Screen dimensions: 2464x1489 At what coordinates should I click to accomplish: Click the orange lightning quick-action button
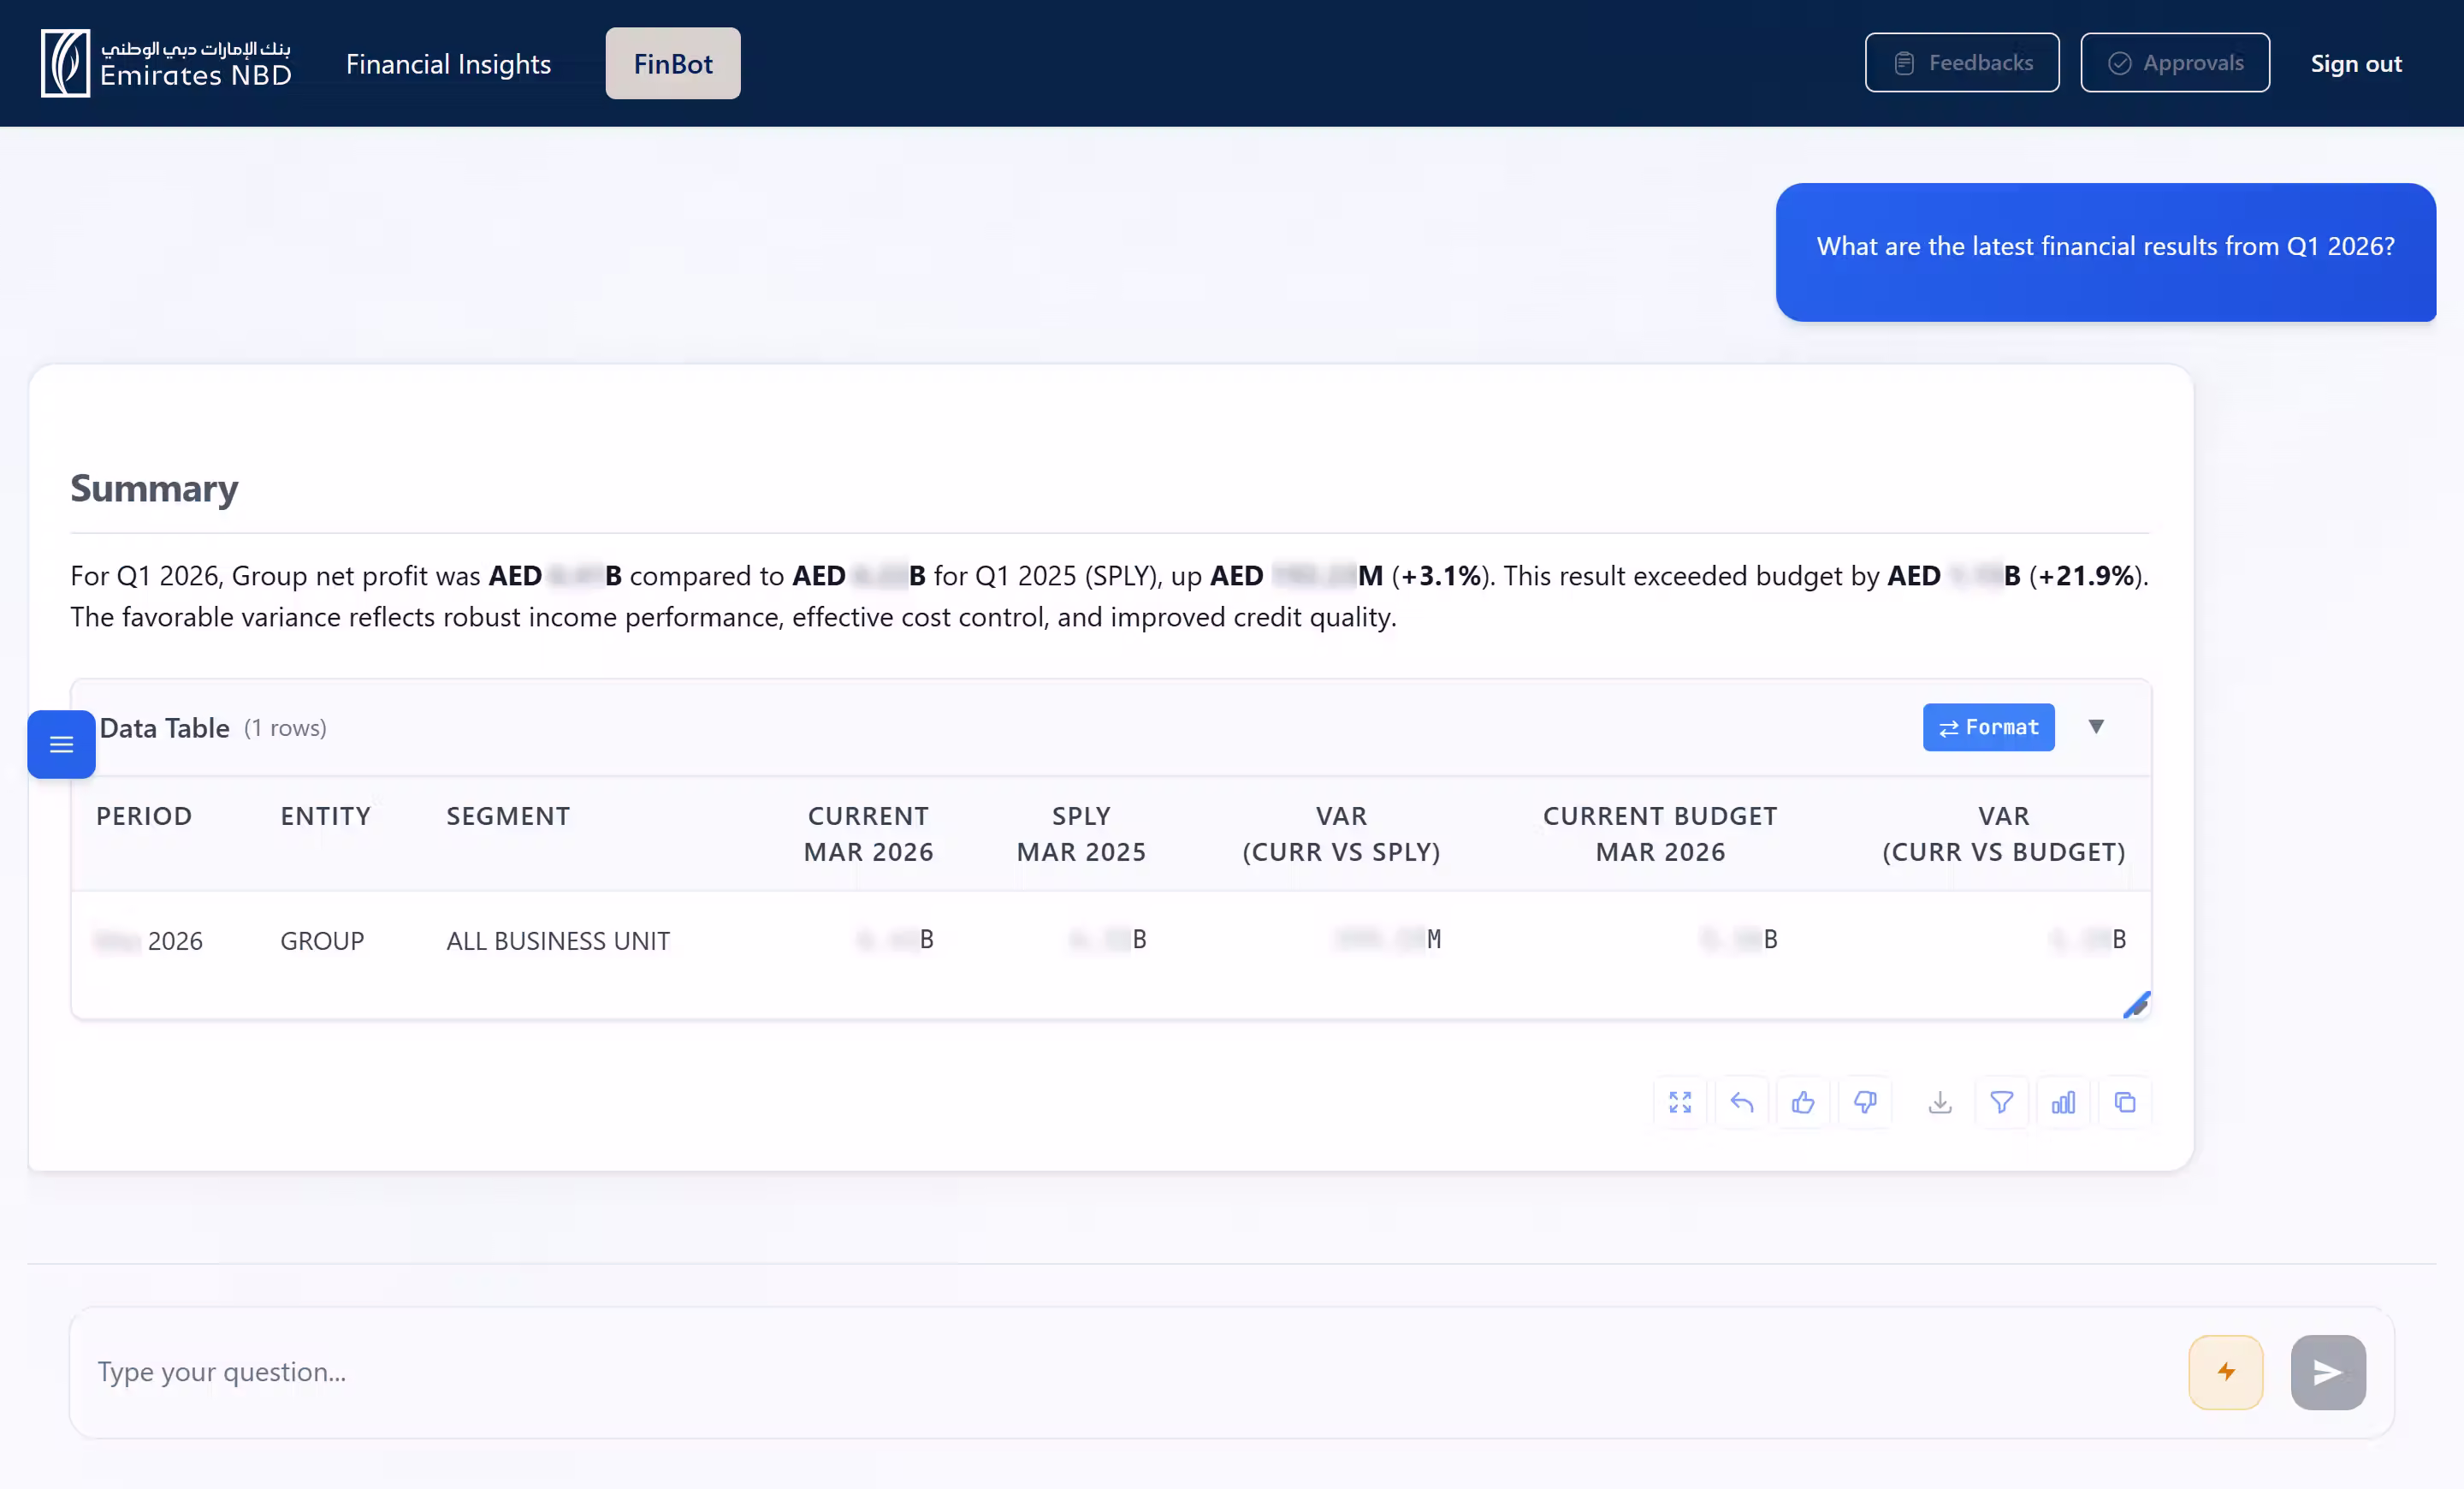point(2226,1372)
